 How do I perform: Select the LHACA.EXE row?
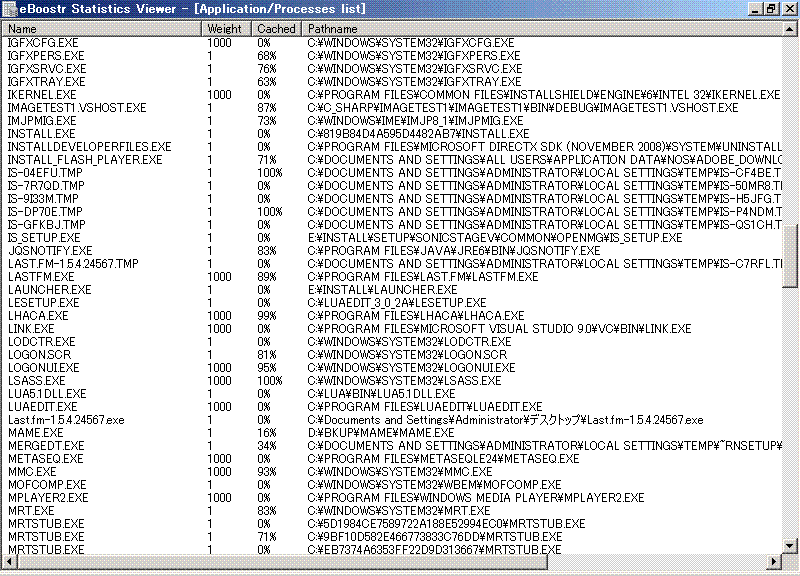[392, 316]
